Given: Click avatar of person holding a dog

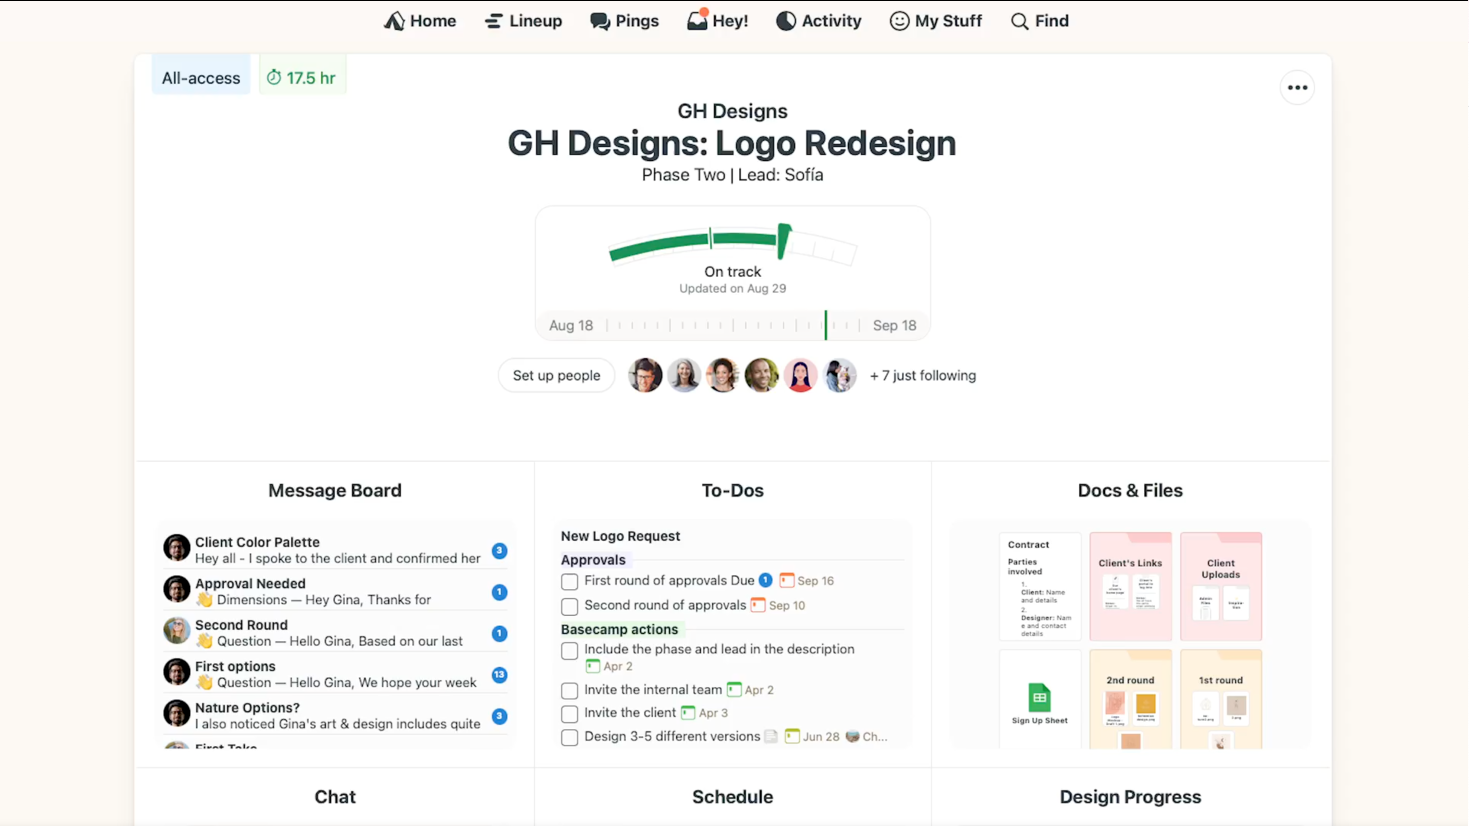Looking at the screenshot, I should click(x=839, y=376).
